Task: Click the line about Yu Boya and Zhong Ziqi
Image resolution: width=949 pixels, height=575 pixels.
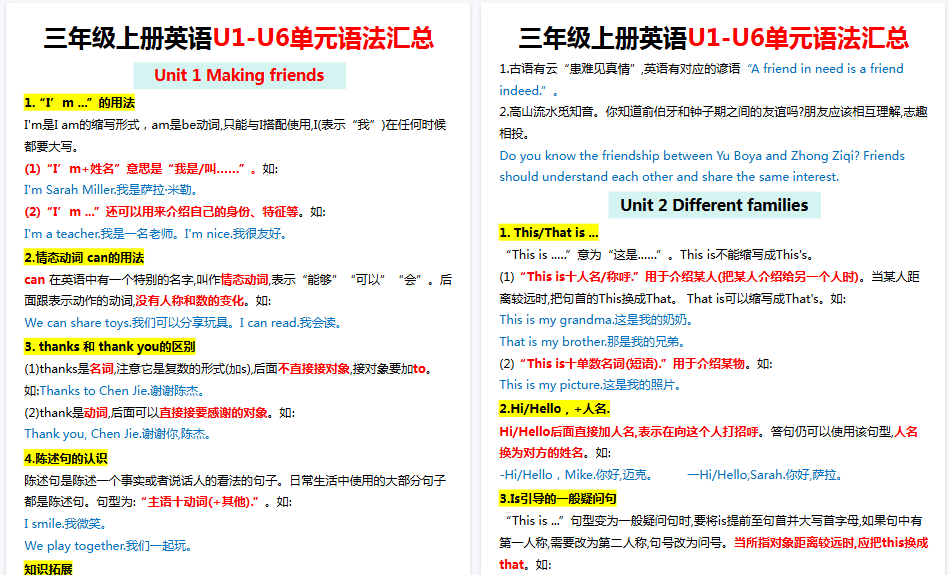Action: pos(702,156)
